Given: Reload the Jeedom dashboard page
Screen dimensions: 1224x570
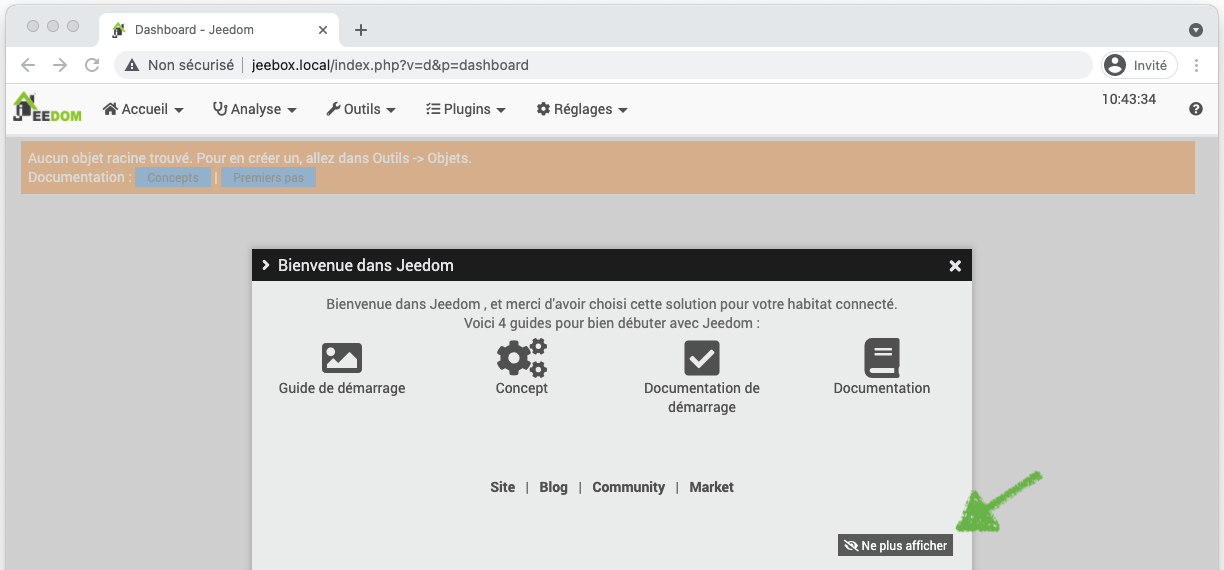Looking at the screenshot, I should coord(92,65).
